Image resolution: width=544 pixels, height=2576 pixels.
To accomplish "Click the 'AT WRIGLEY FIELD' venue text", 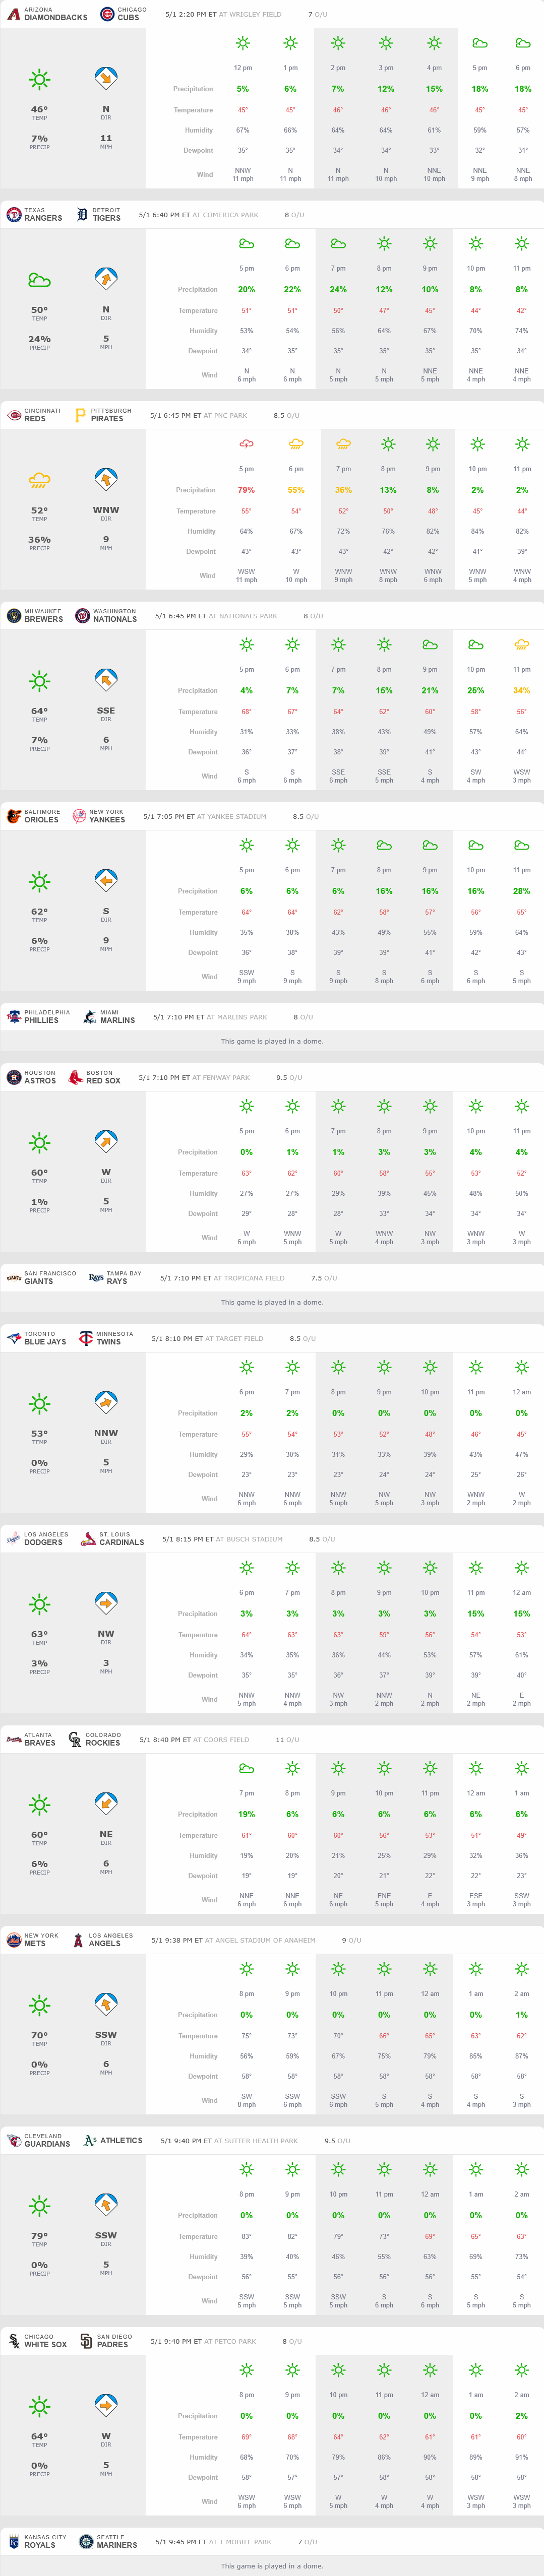I will tap(250, 15).
